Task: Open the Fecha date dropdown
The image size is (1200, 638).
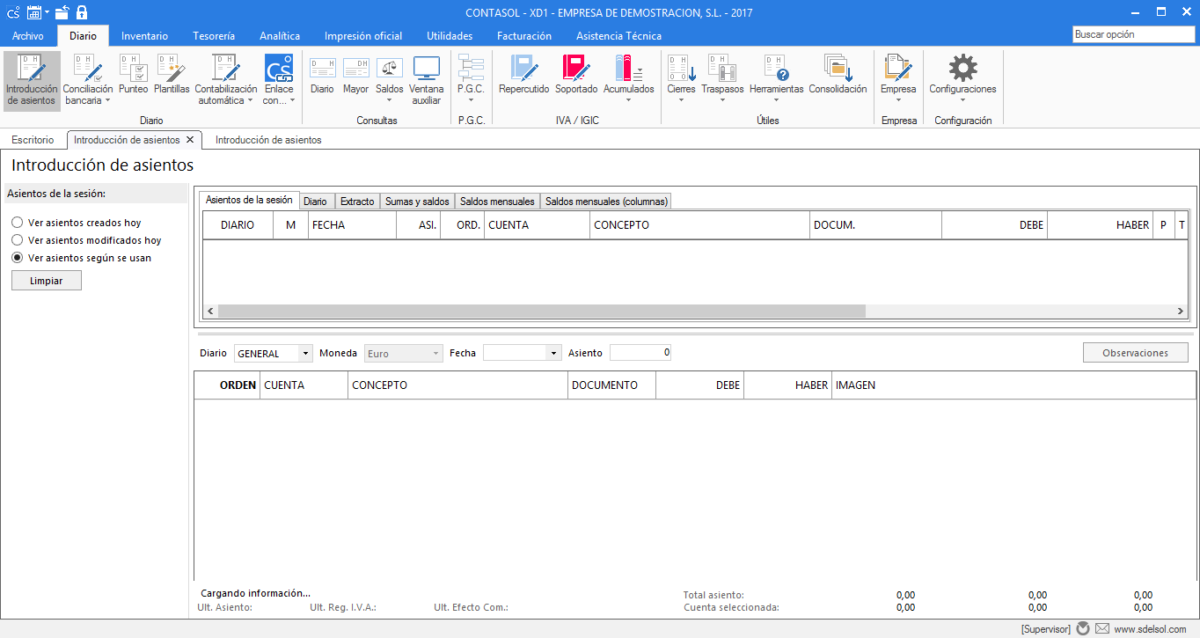Action: (554, 353)
